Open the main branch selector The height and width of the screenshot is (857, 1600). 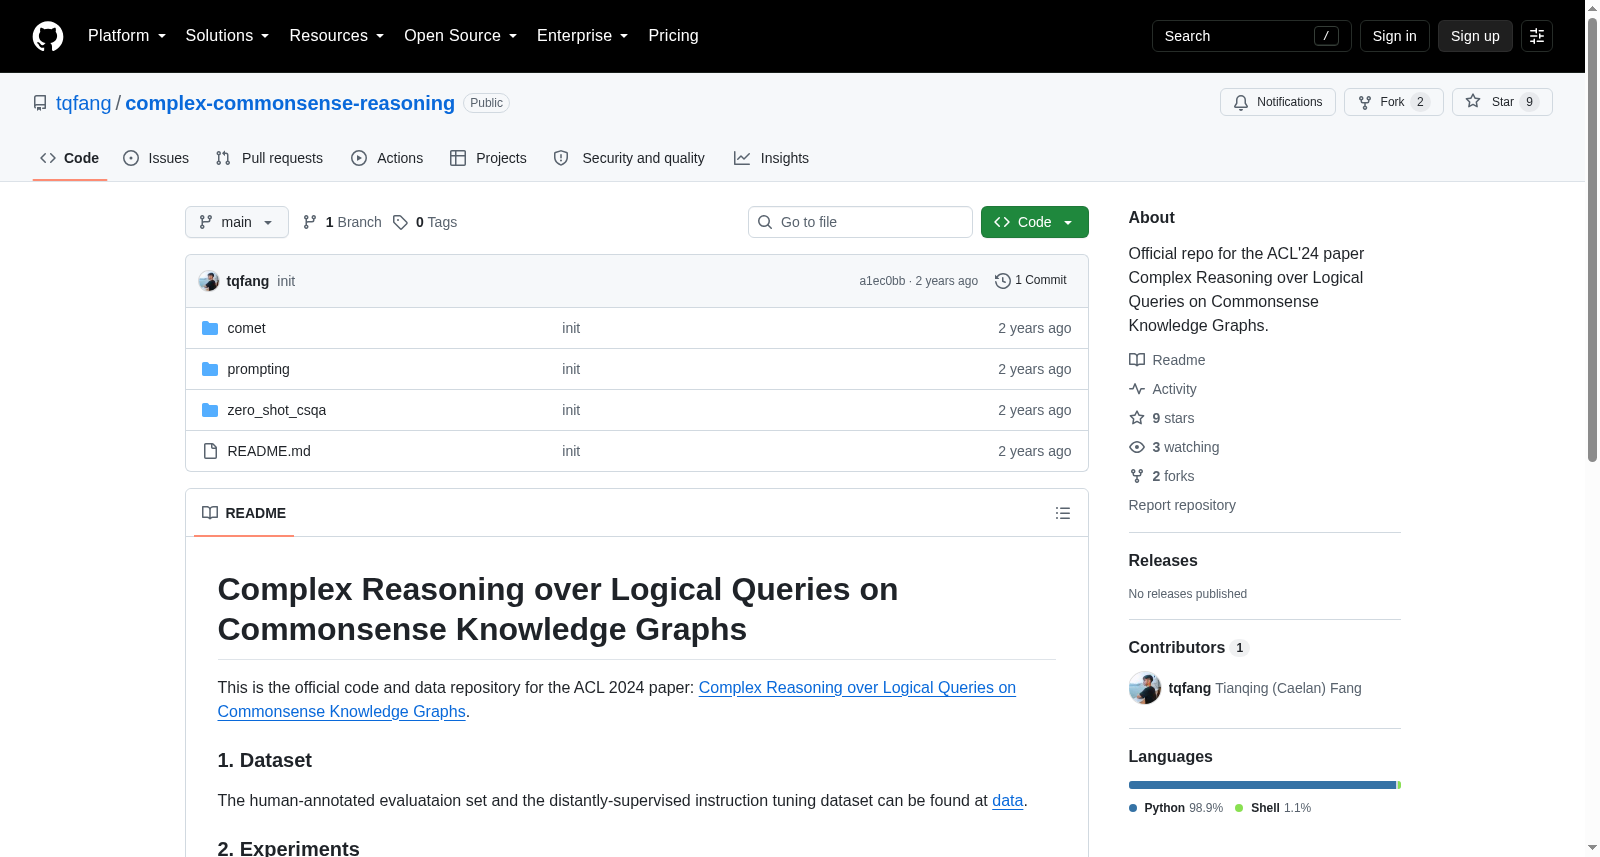[x=237, y=222]
